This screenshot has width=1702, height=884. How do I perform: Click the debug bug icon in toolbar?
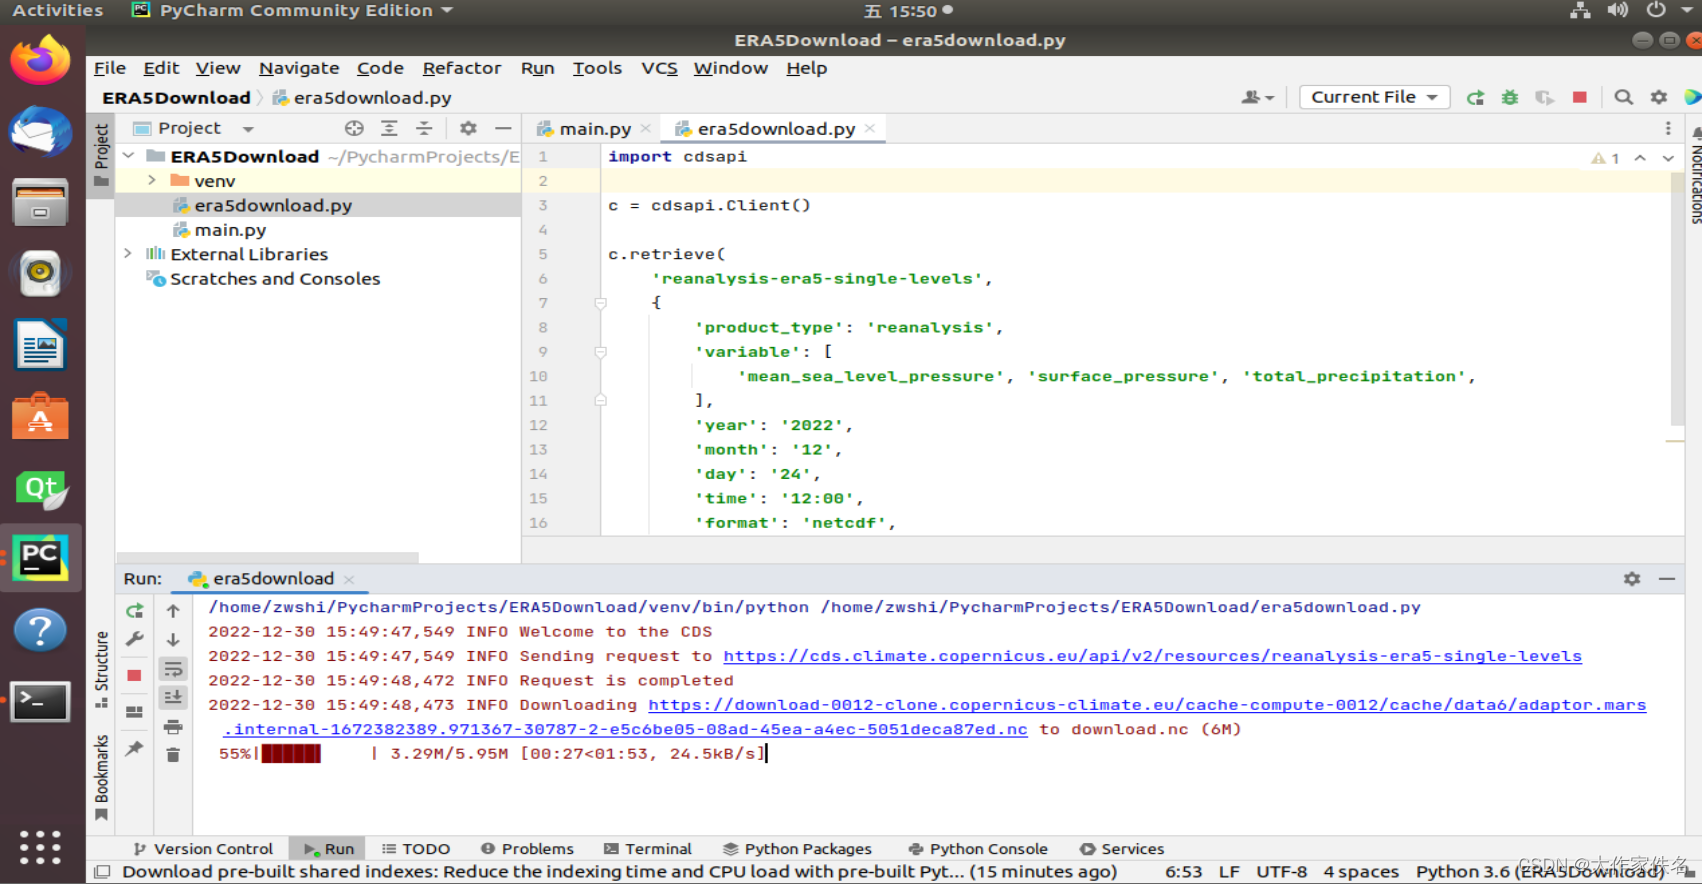tap(1510, 97)
